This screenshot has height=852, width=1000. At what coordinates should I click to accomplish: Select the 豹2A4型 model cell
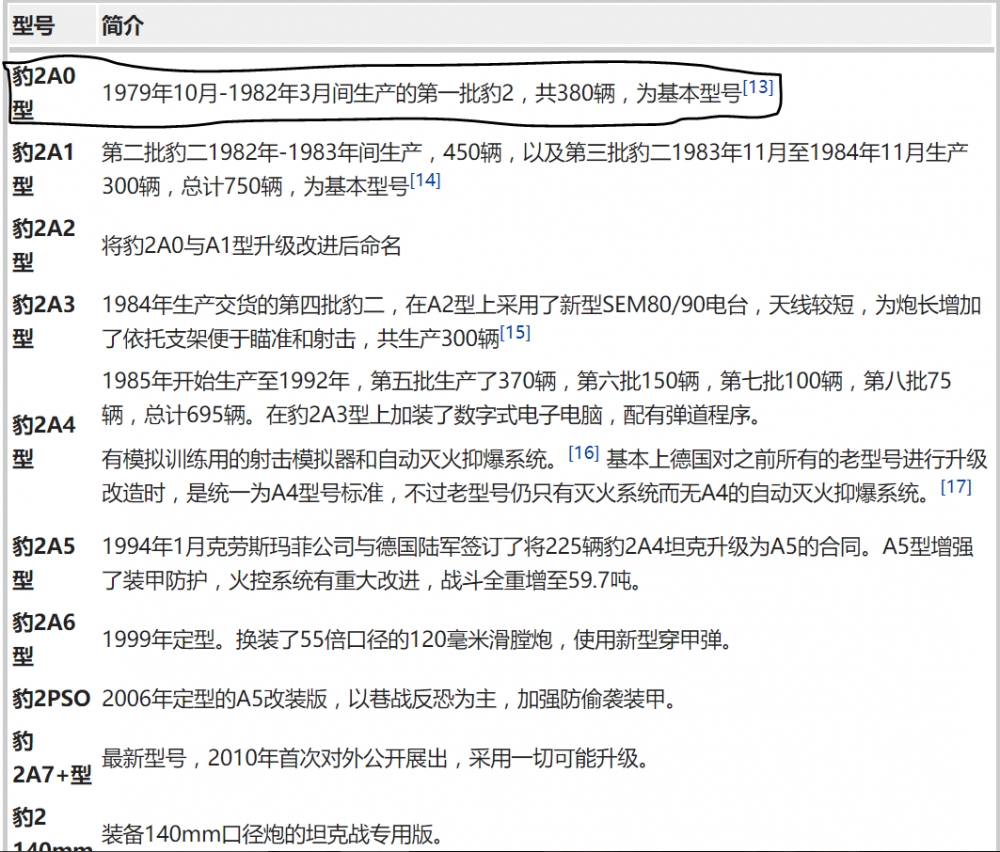[x=44, y=441]
